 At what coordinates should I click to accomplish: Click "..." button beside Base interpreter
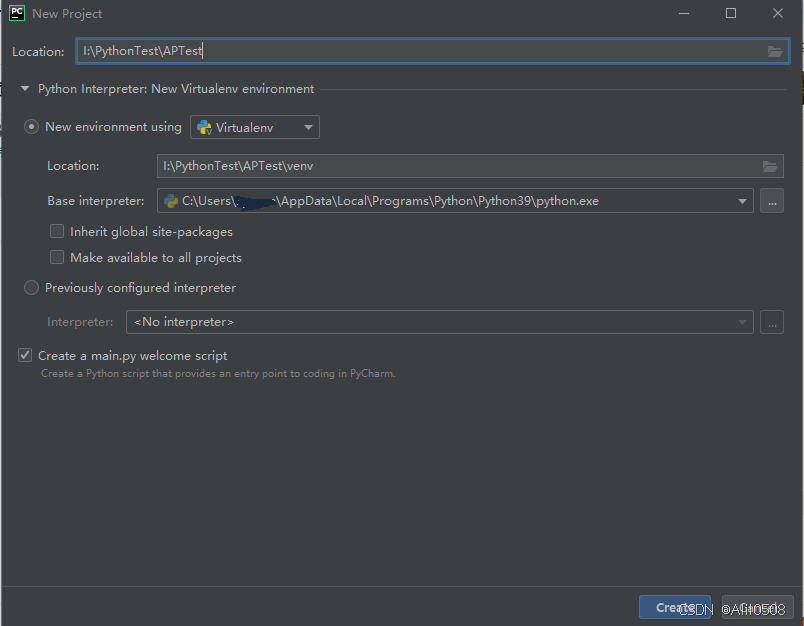tap(771, 200)
